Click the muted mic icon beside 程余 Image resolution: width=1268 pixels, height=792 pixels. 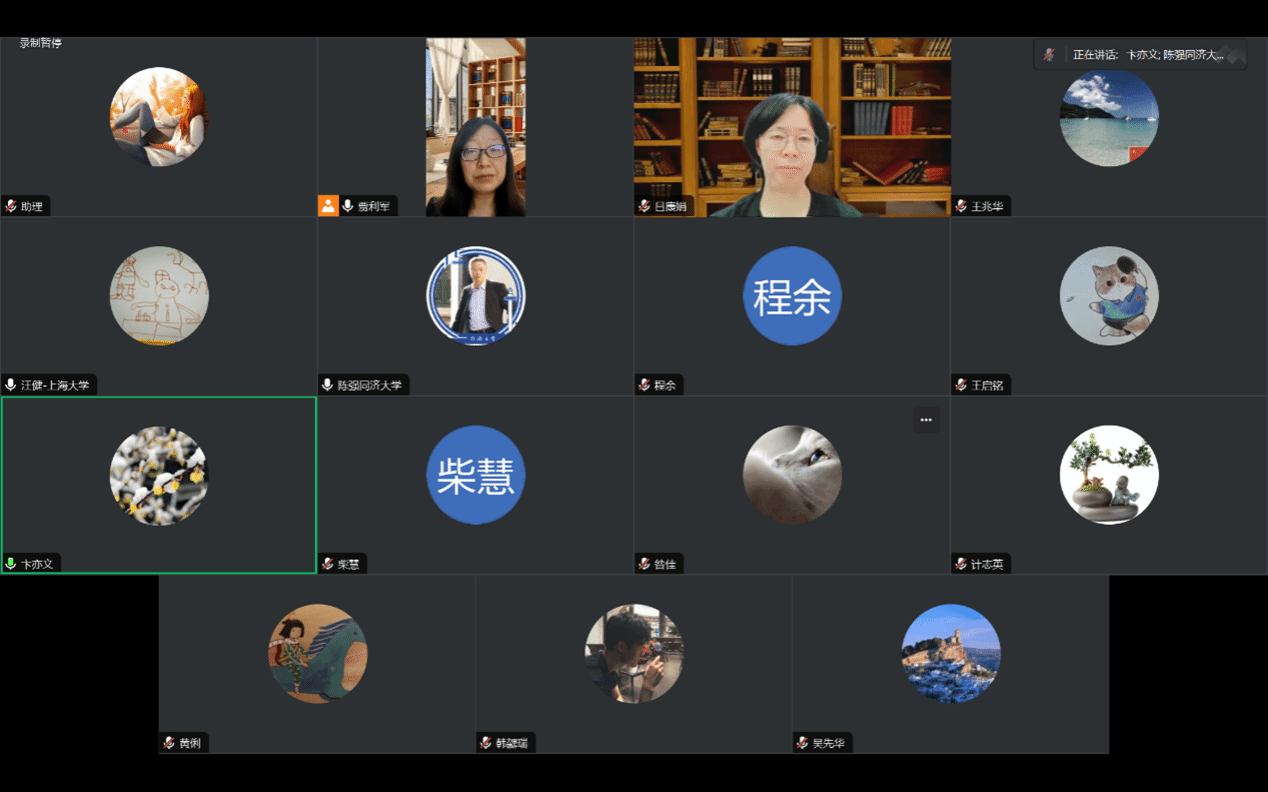(x=644, y=385)
